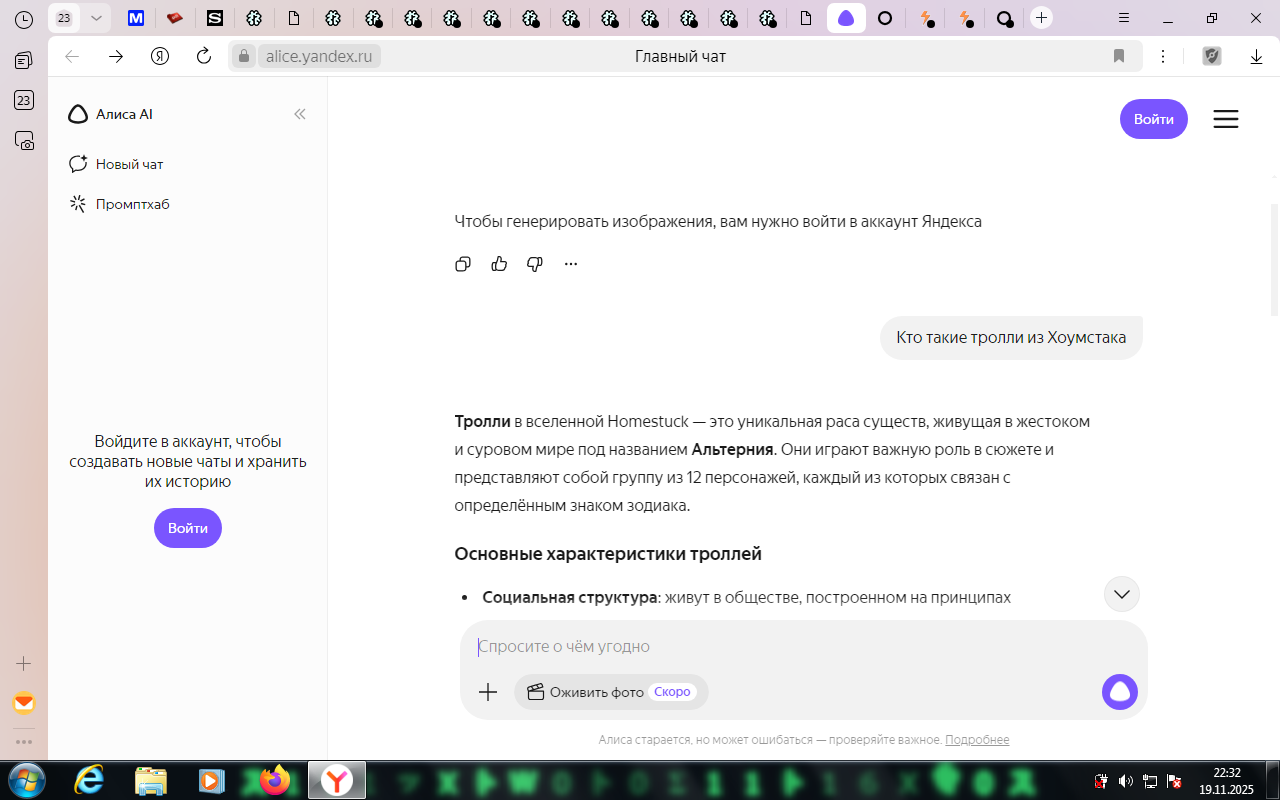
Task: Start a Новый чат
Action: [x=116, y=164]
